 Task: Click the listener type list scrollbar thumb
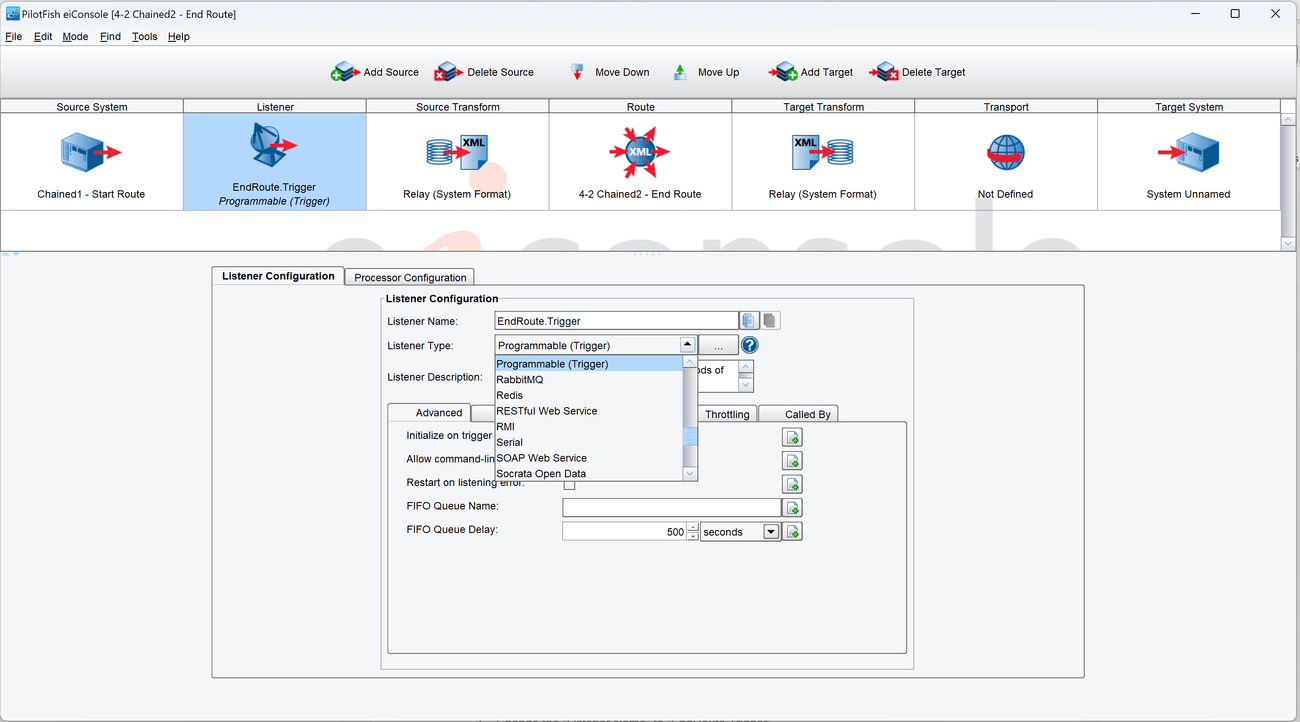tap(690, 436)
